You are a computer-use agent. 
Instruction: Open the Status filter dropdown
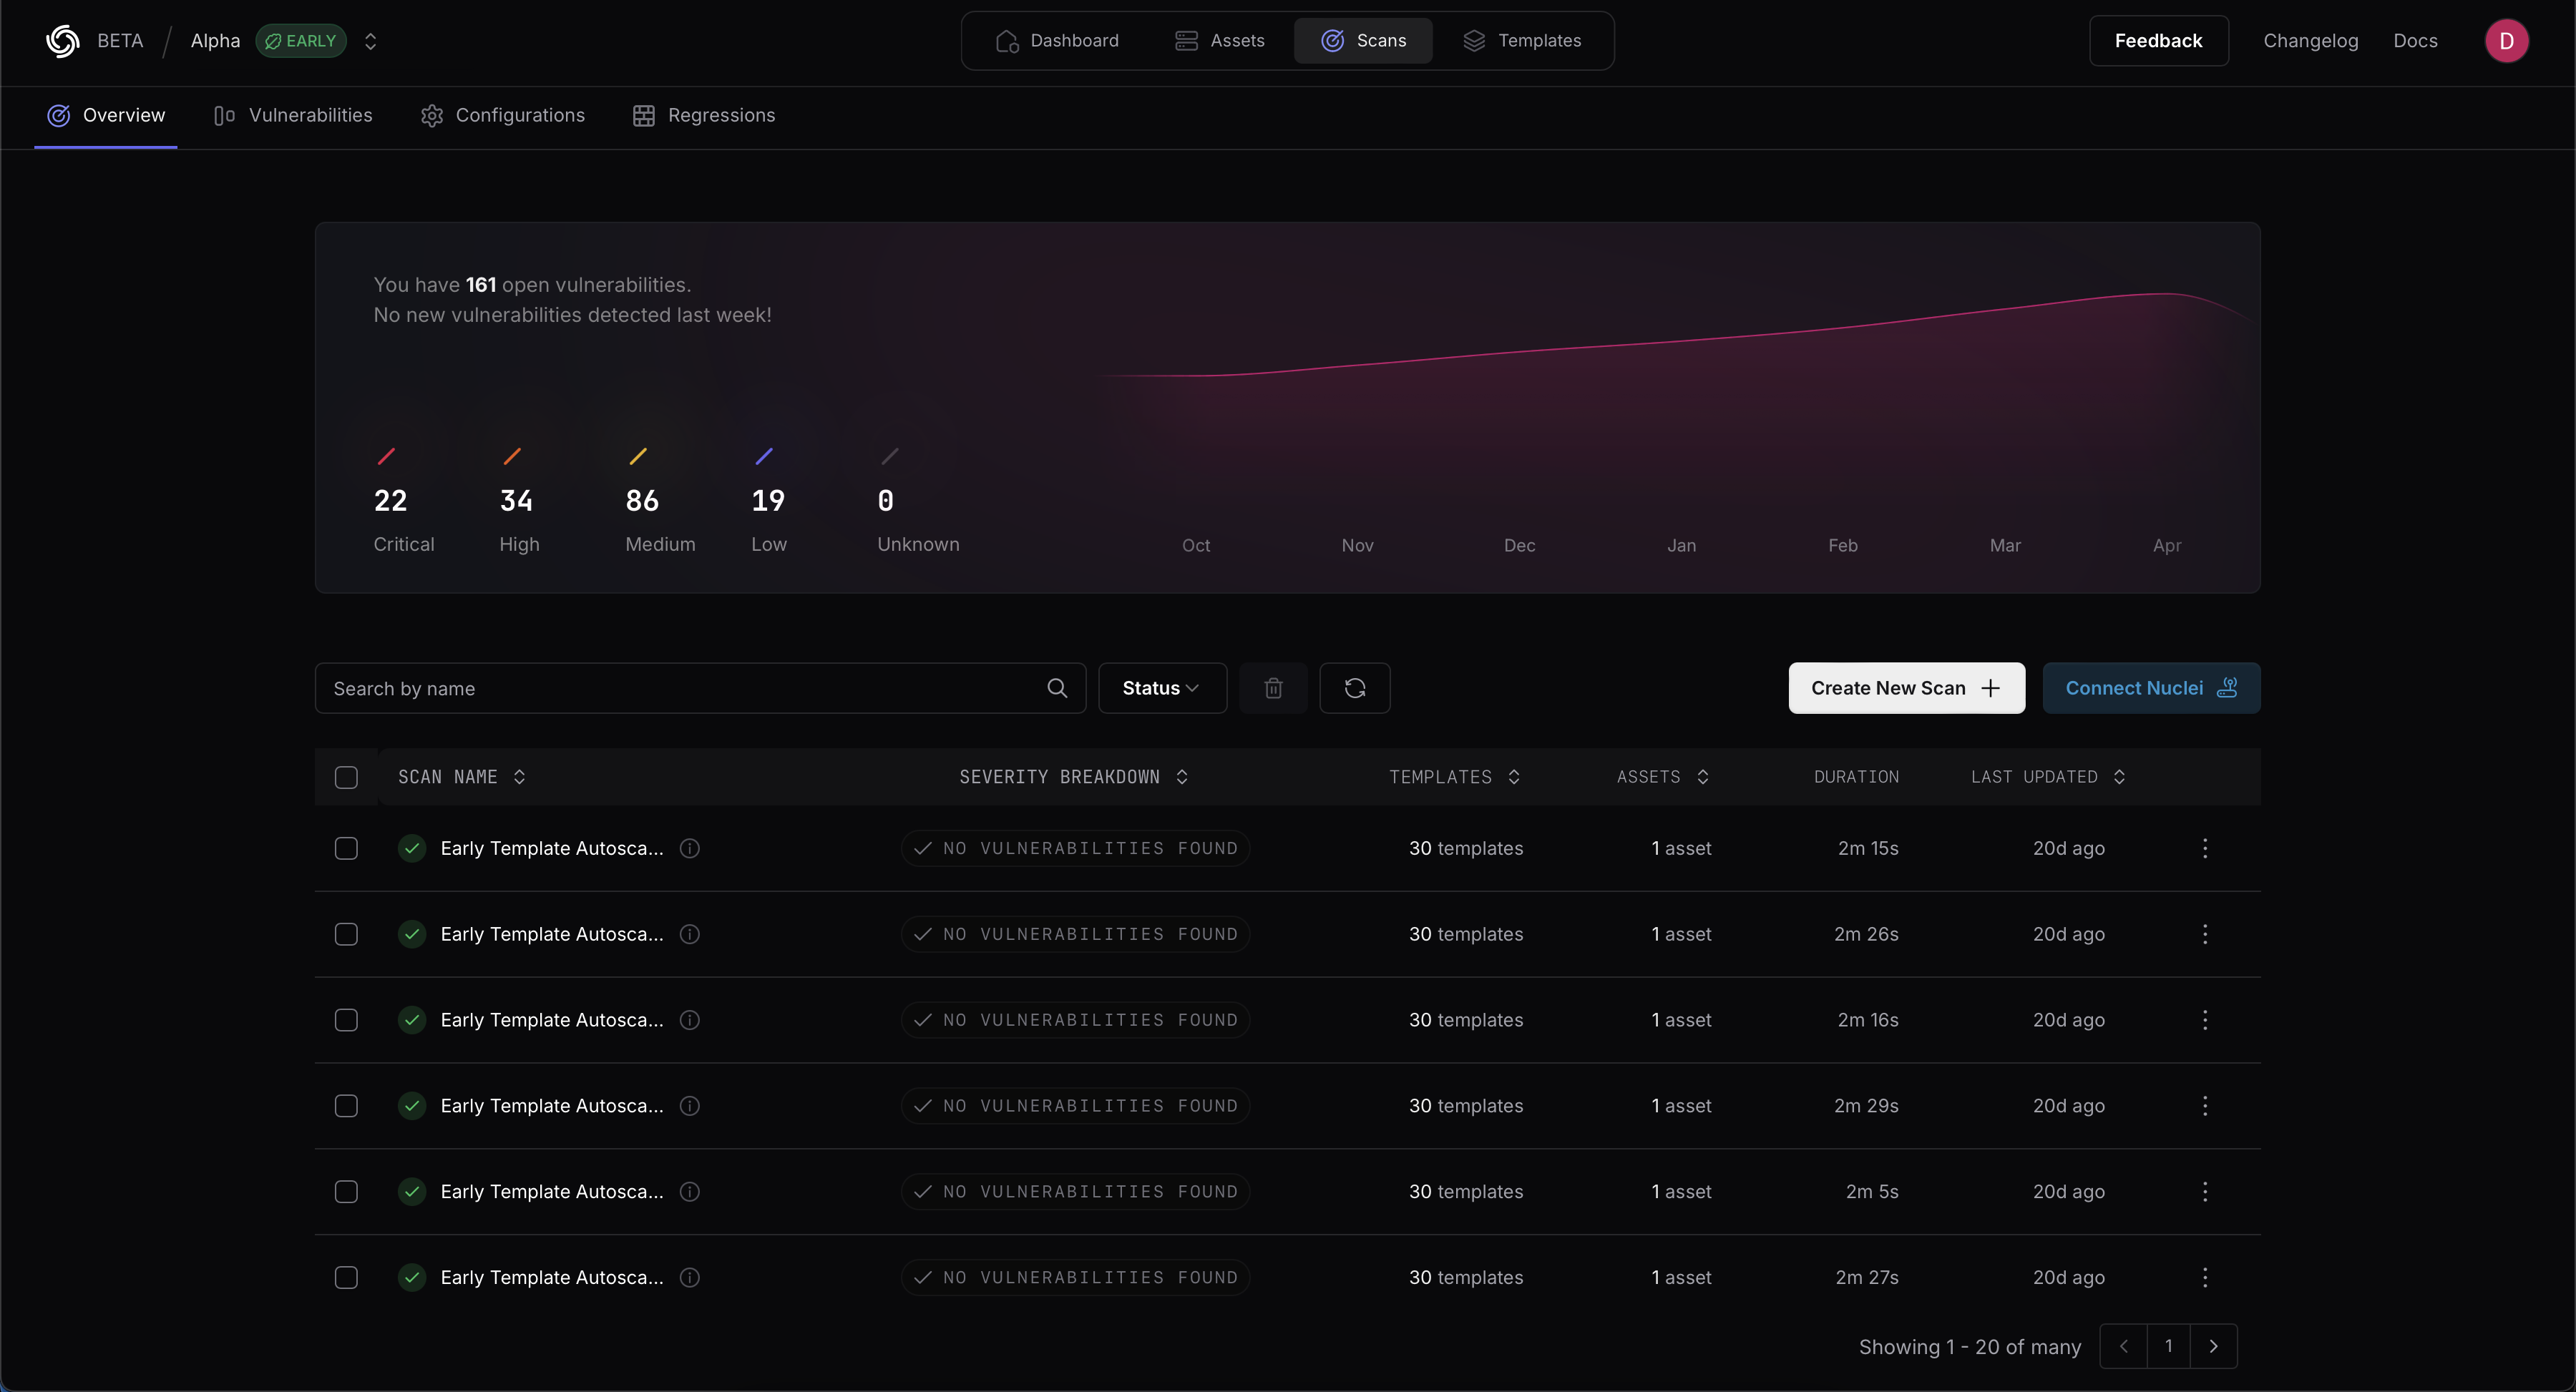(x=1161, y=688)
